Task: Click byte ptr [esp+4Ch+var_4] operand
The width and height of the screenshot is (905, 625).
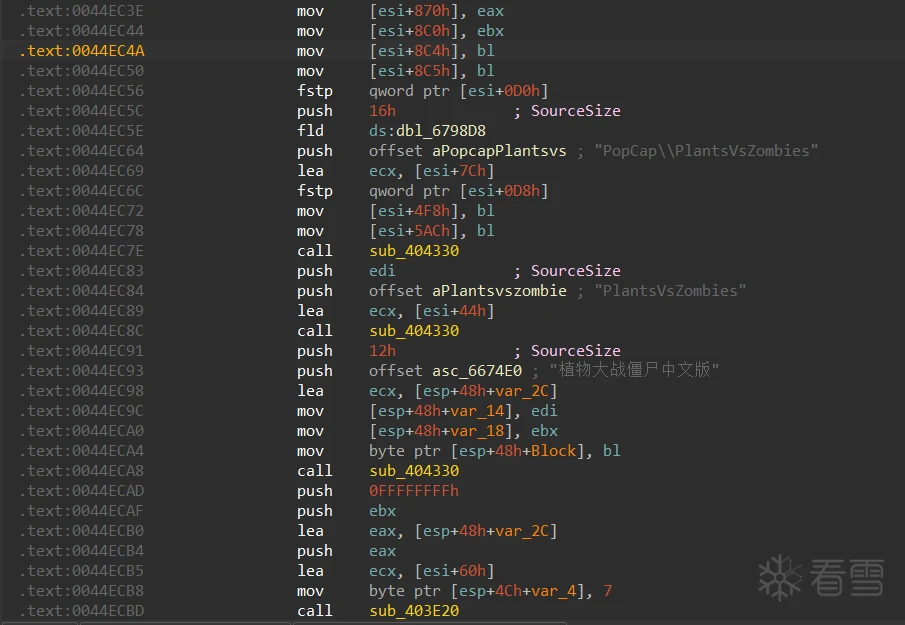Action: pyautogui.click(x=477, y=591)
